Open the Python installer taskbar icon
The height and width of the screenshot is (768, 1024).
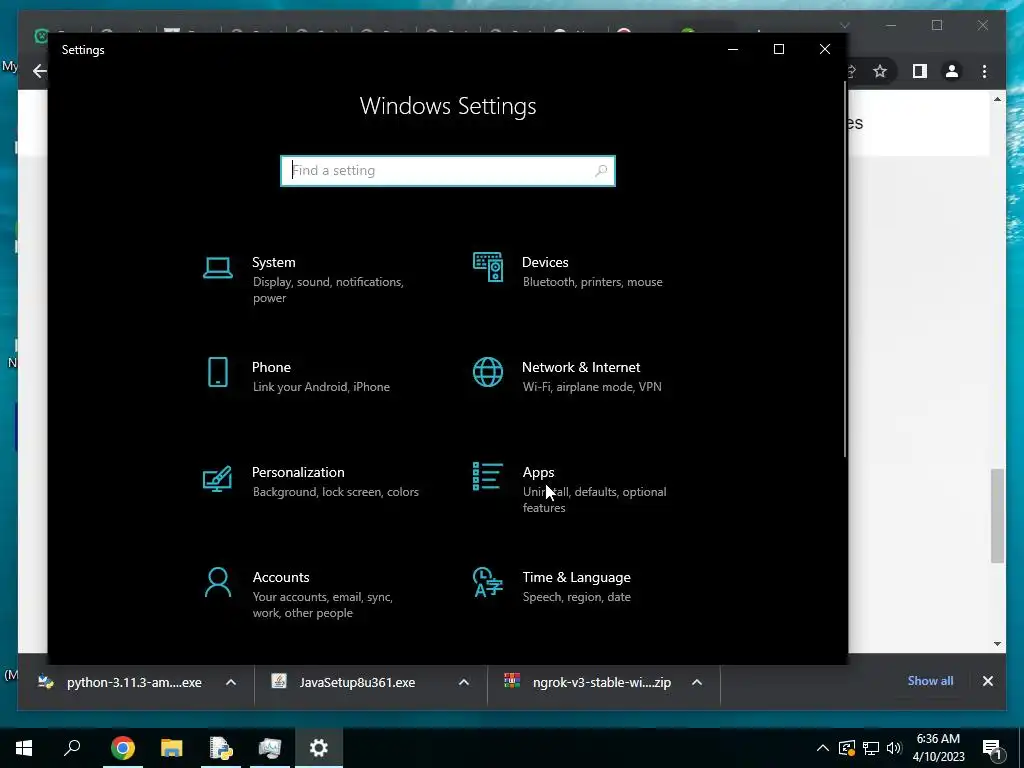coord(221,748)
